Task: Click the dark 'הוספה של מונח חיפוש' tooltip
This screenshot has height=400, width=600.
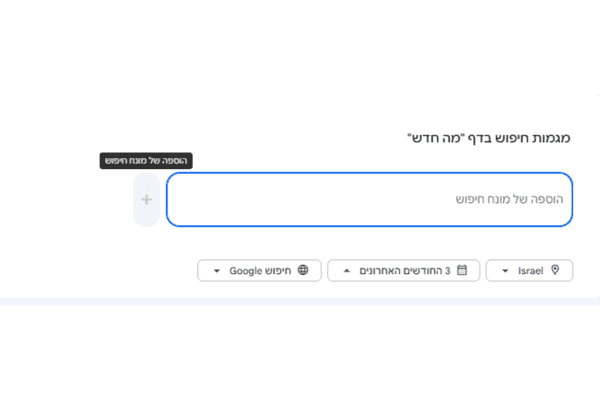Action: 146,161
